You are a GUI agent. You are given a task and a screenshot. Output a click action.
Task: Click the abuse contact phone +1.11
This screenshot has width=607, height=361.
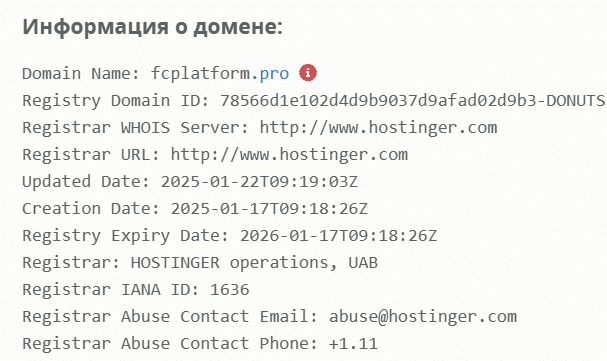(x=353, y=344)
